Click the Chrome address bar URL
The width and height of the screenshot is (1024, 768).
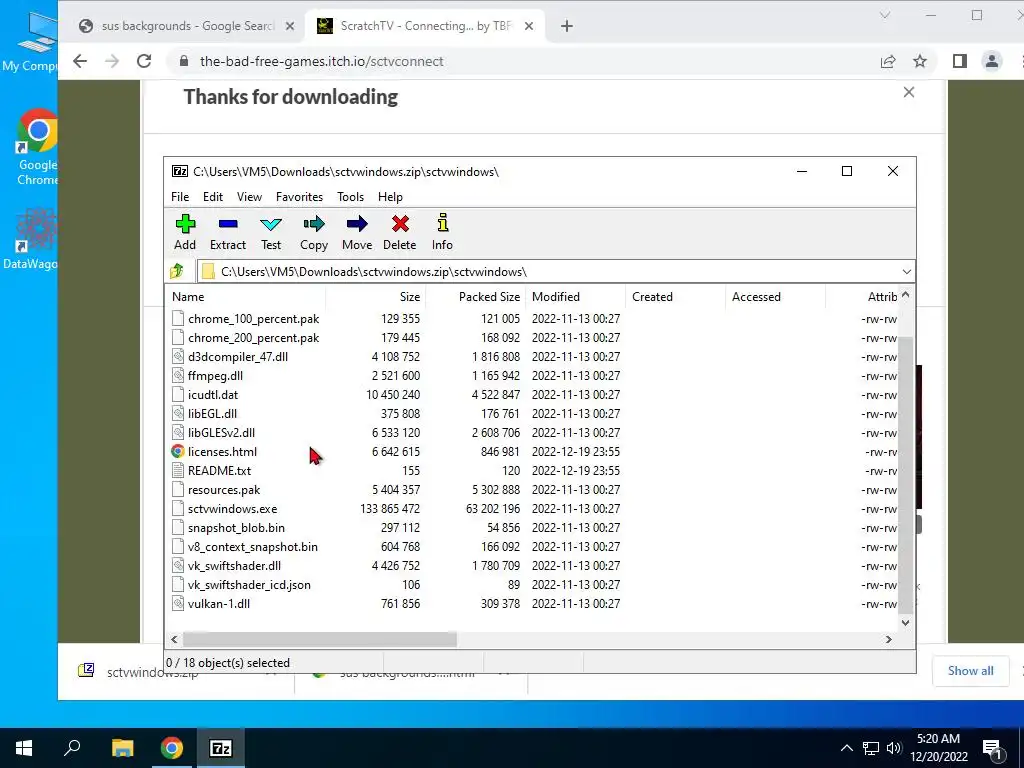[x=321, y=61]
